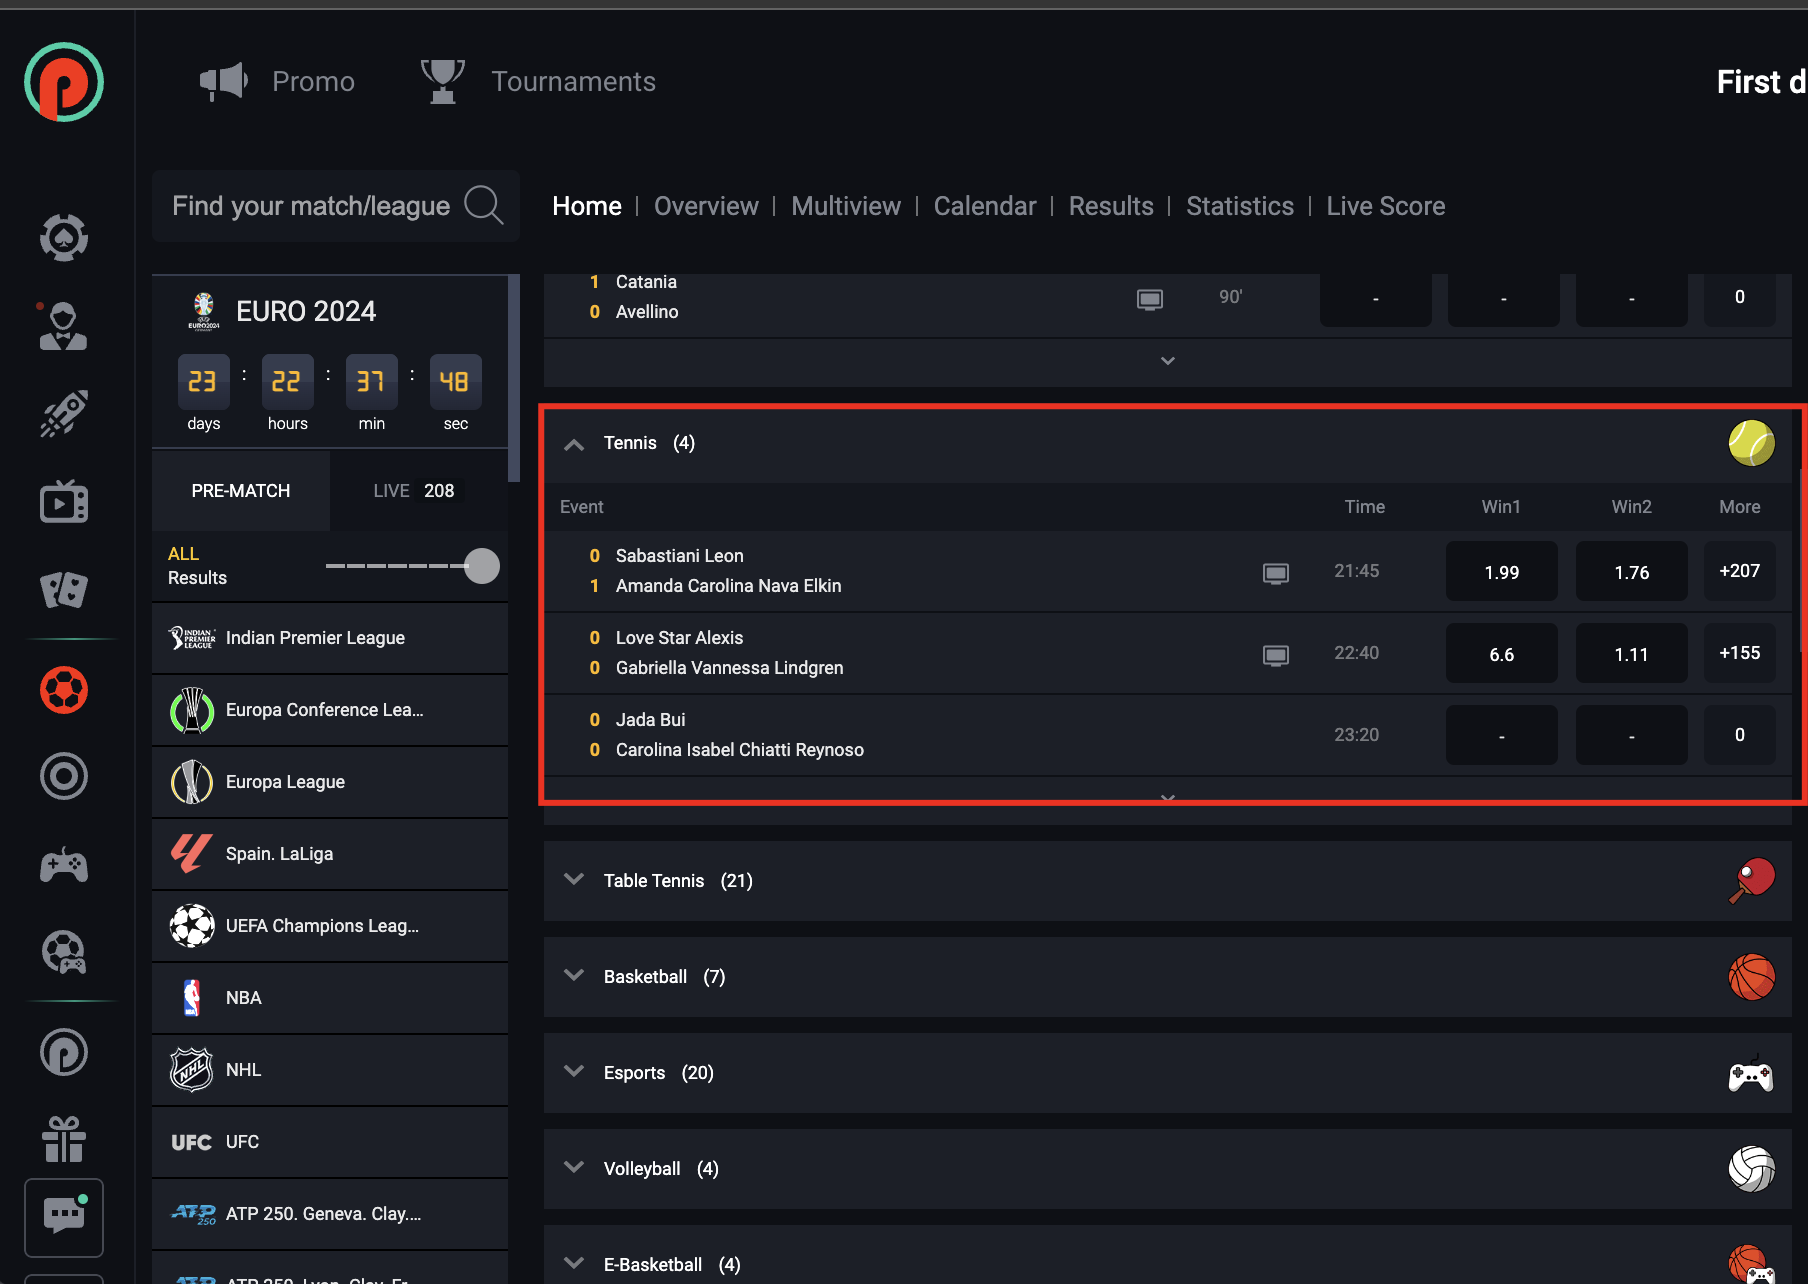Expand the Table Tennis section

(574, 880)
